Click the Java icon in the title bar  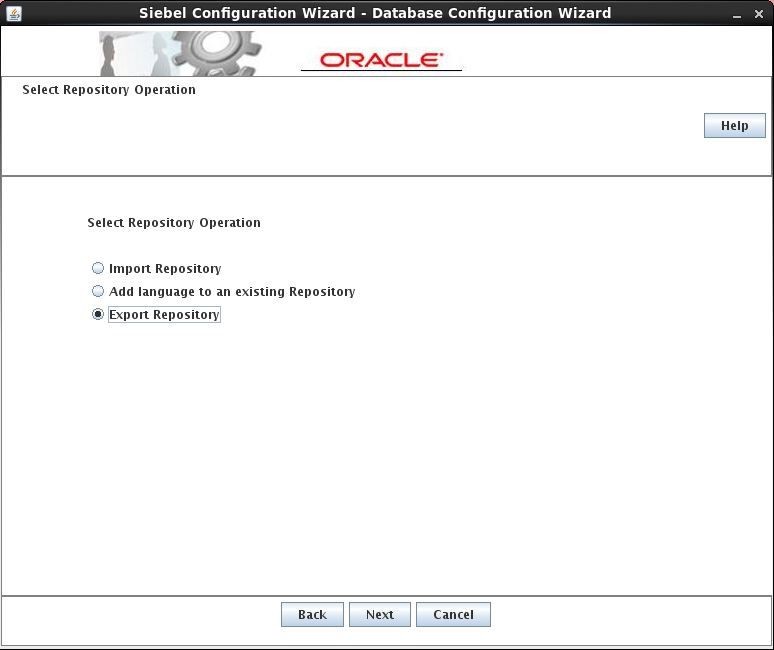tap(14, 13)
